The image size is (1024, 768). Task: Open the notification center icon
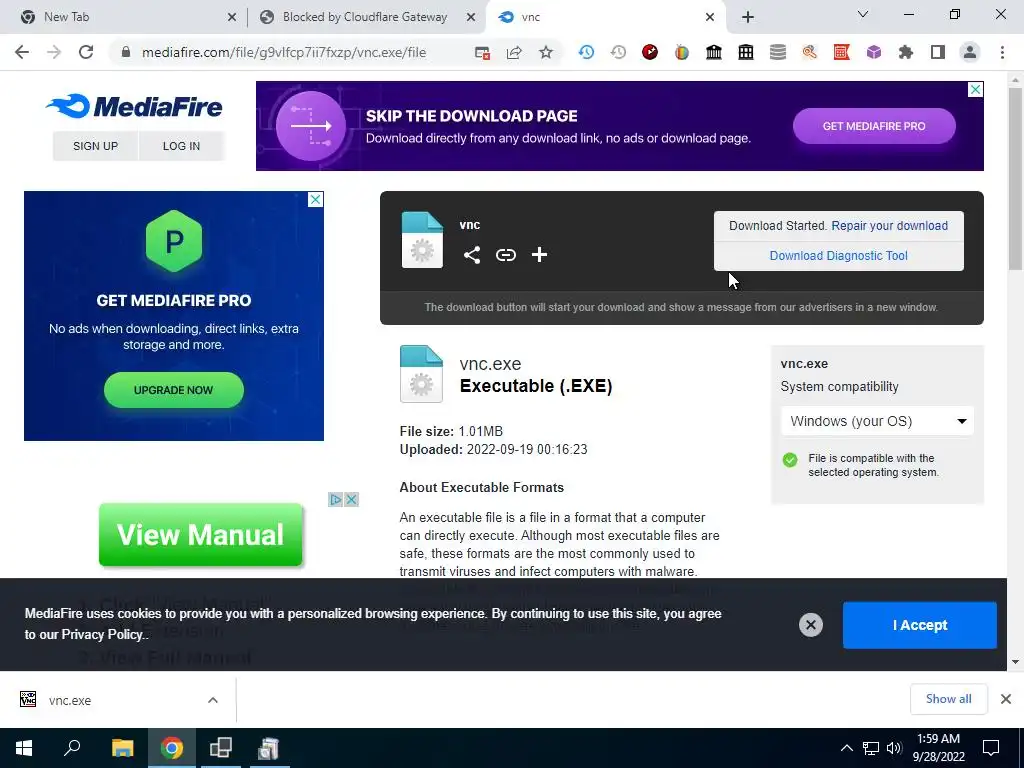click(x=991, y=748)
